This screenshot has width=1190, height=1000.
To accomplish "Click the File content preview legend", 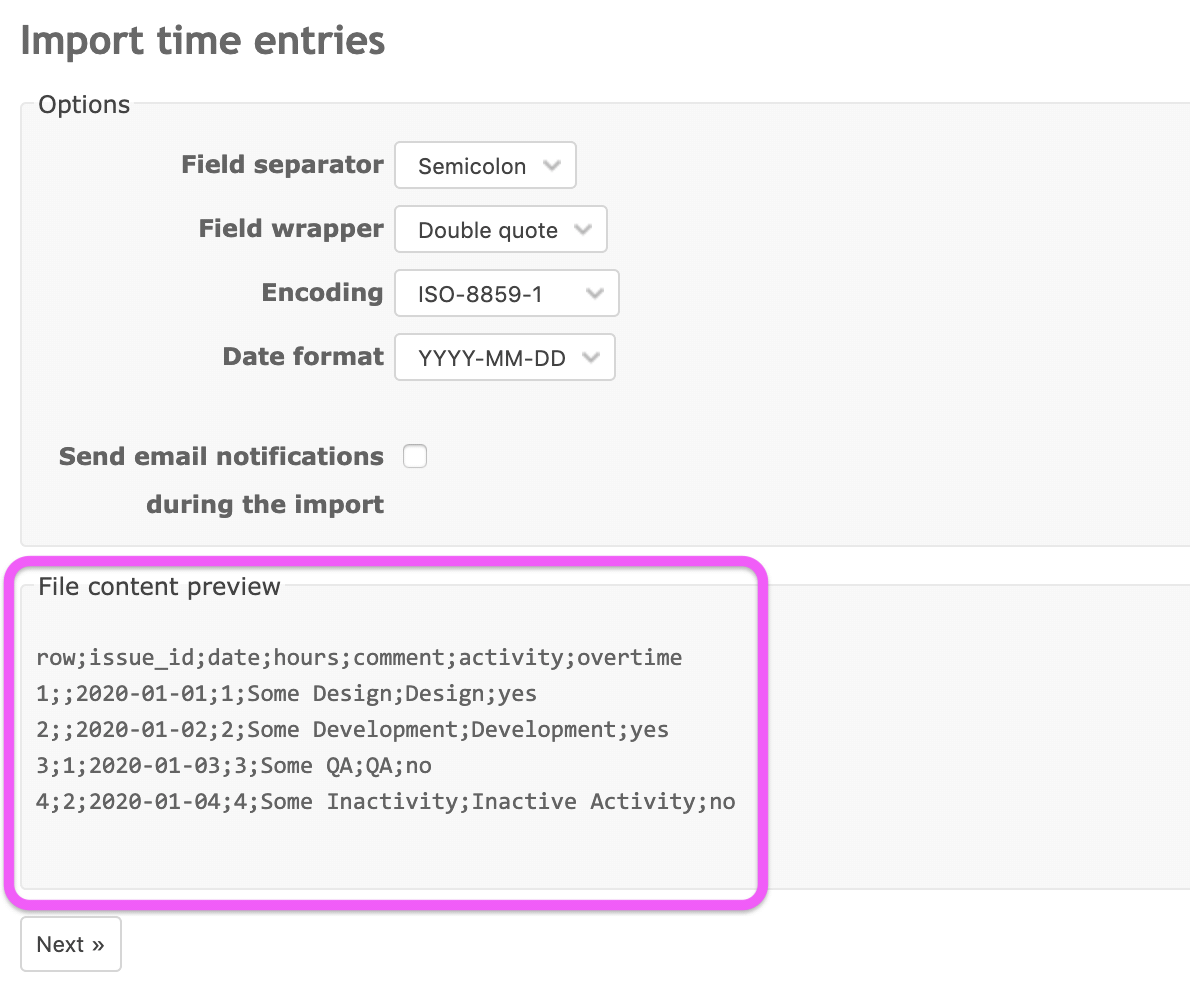I will pyautogui.click(x=159, y=586).
